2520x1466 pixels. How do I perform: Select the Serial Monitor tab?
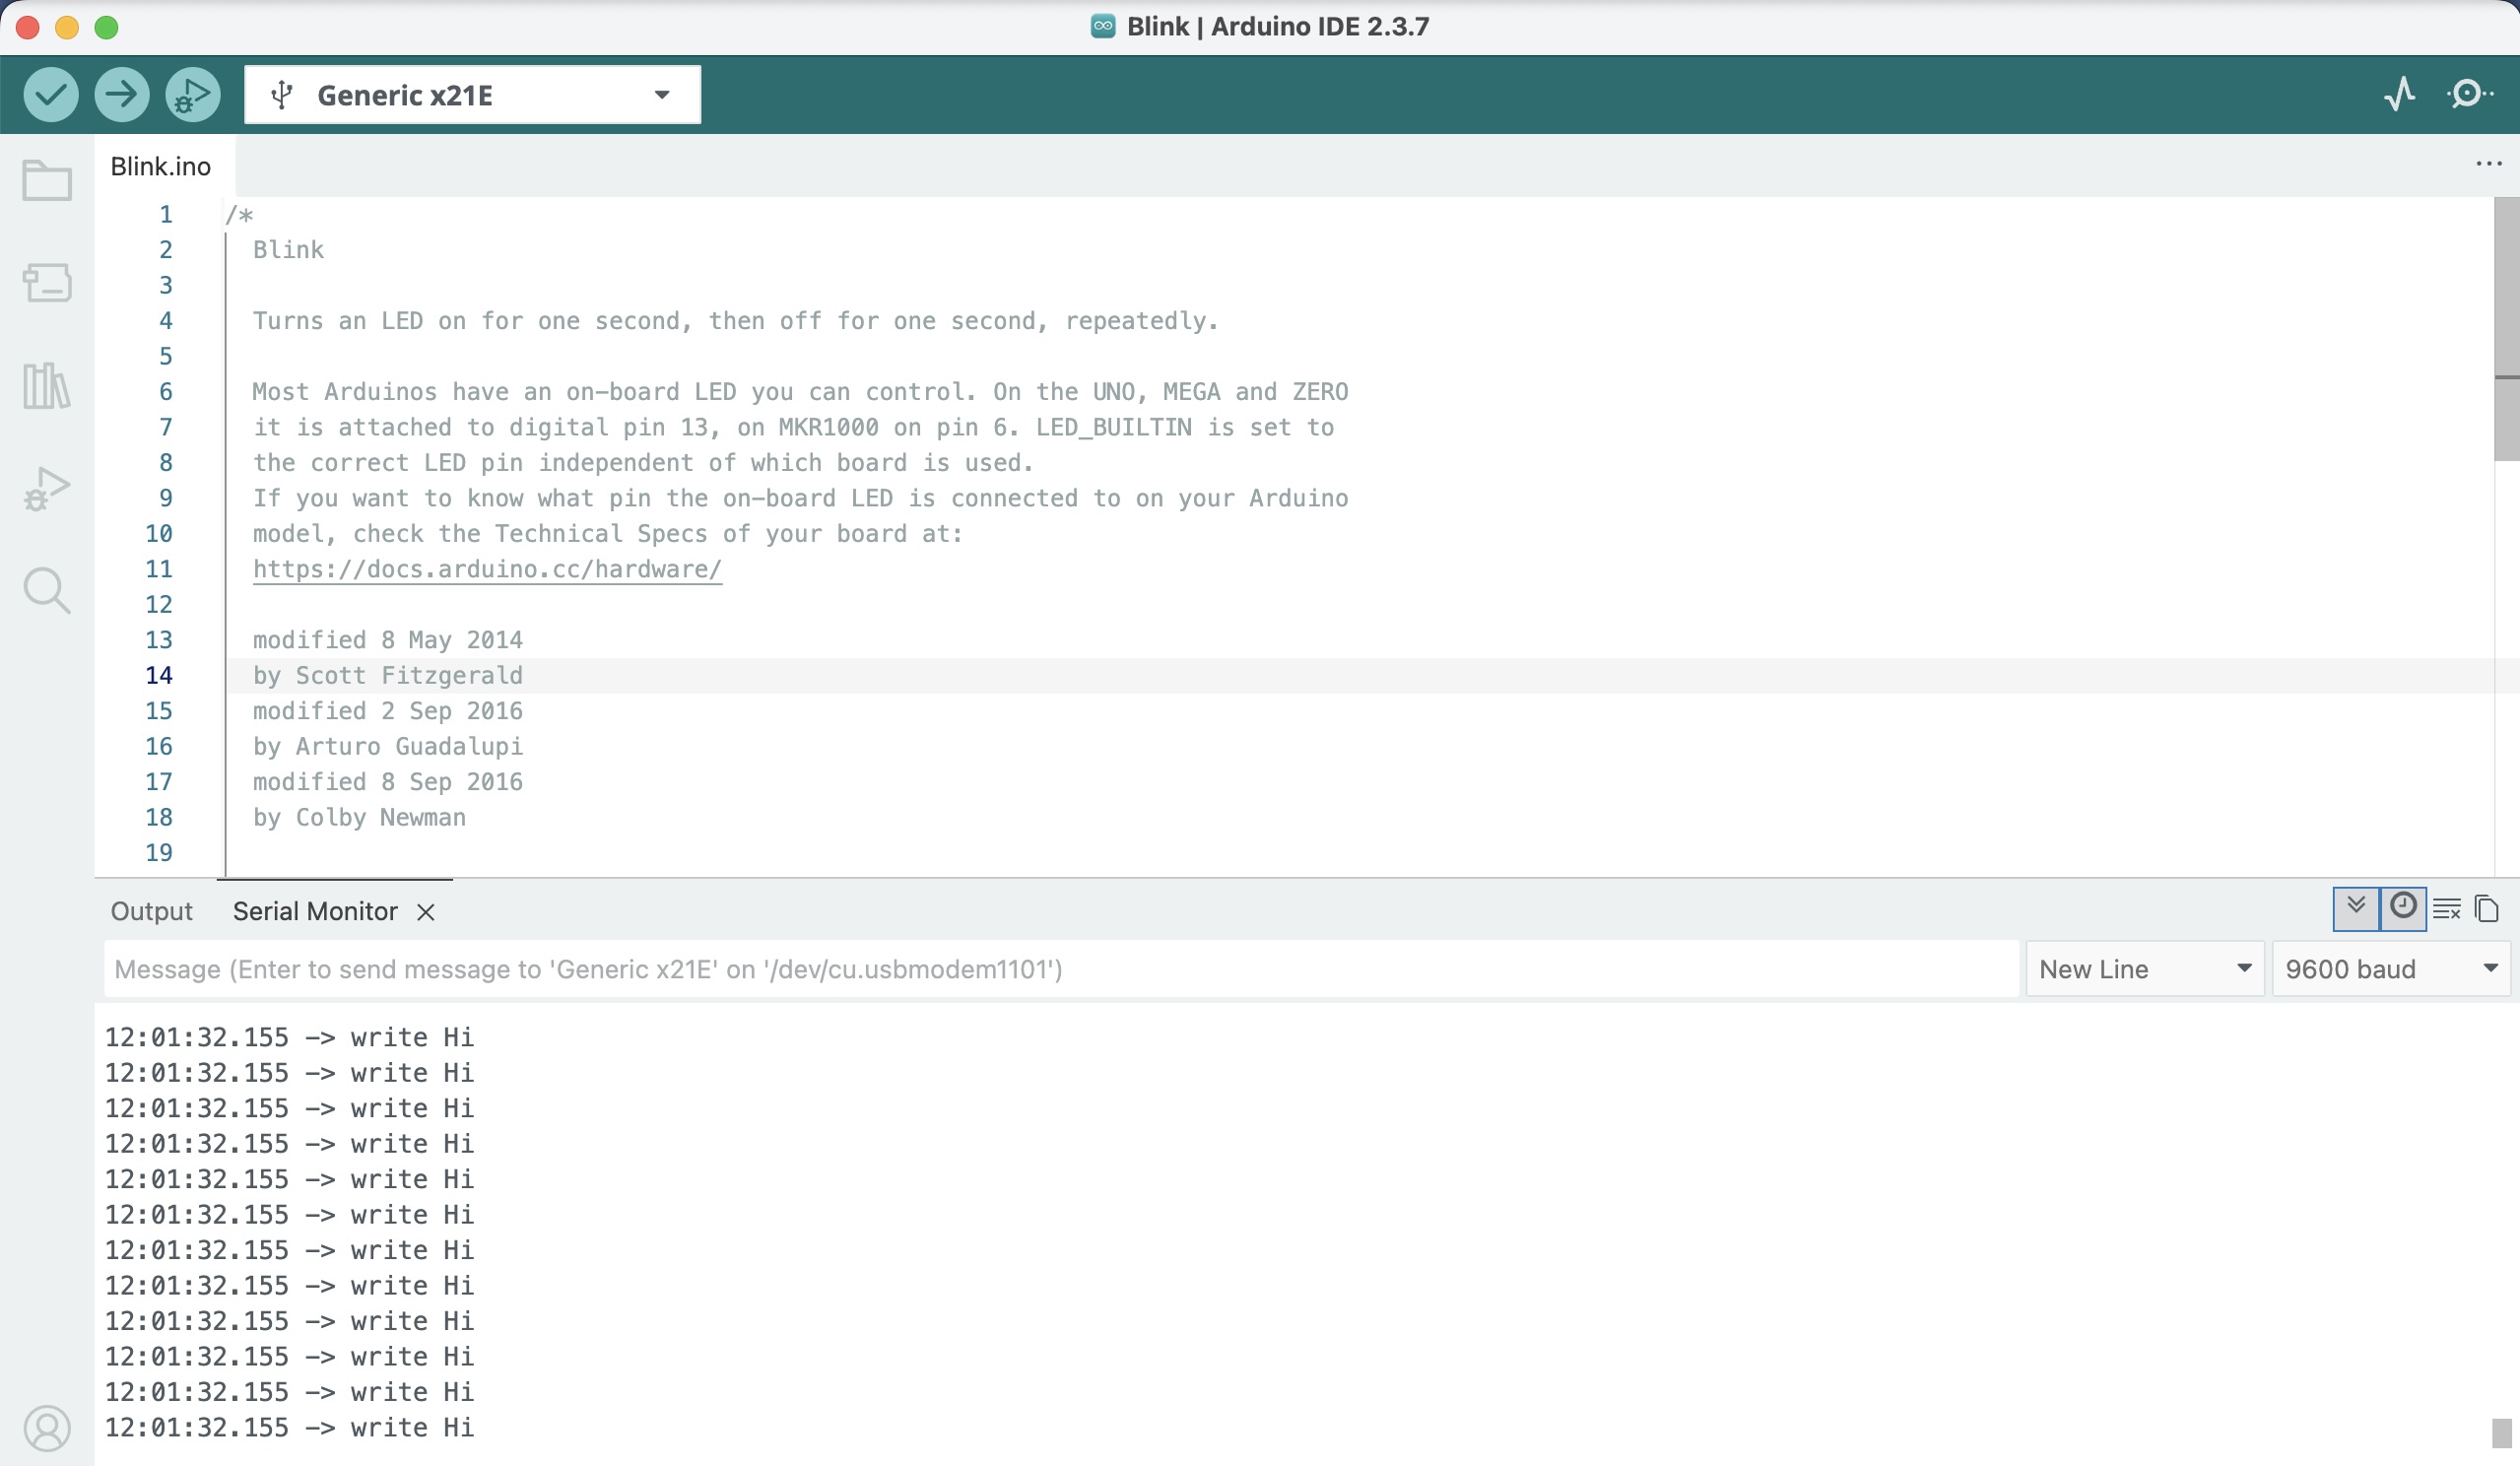315,911
